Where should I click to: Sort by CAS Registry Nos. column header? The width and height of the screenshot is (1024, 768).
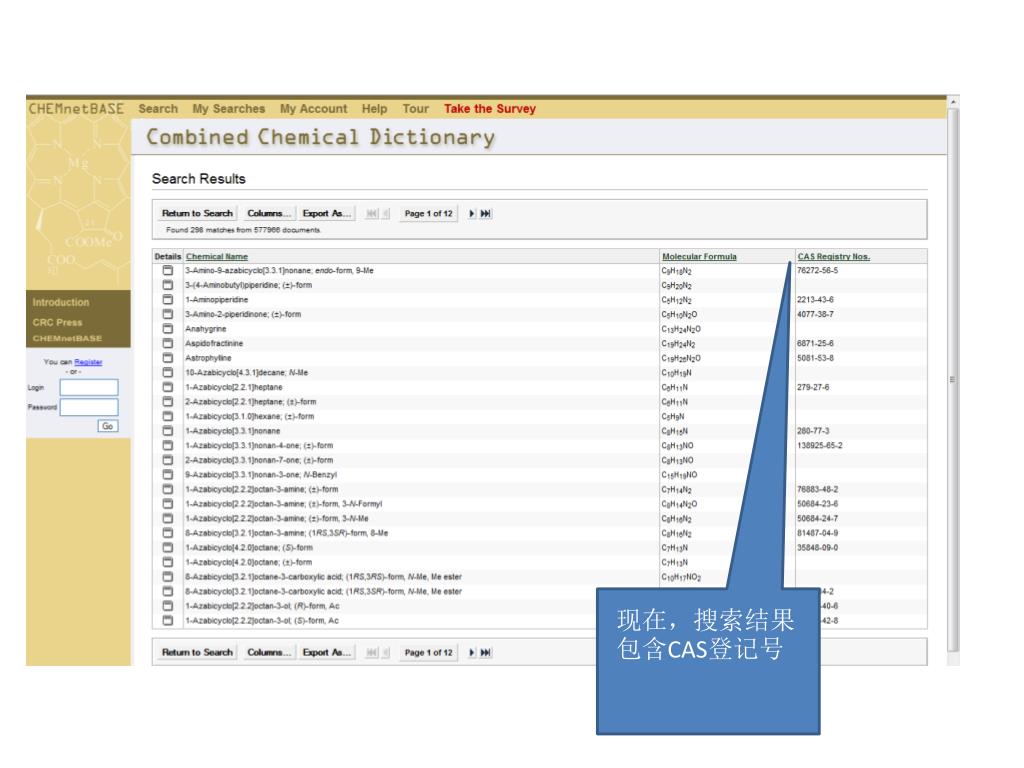[x=834, y=257]
